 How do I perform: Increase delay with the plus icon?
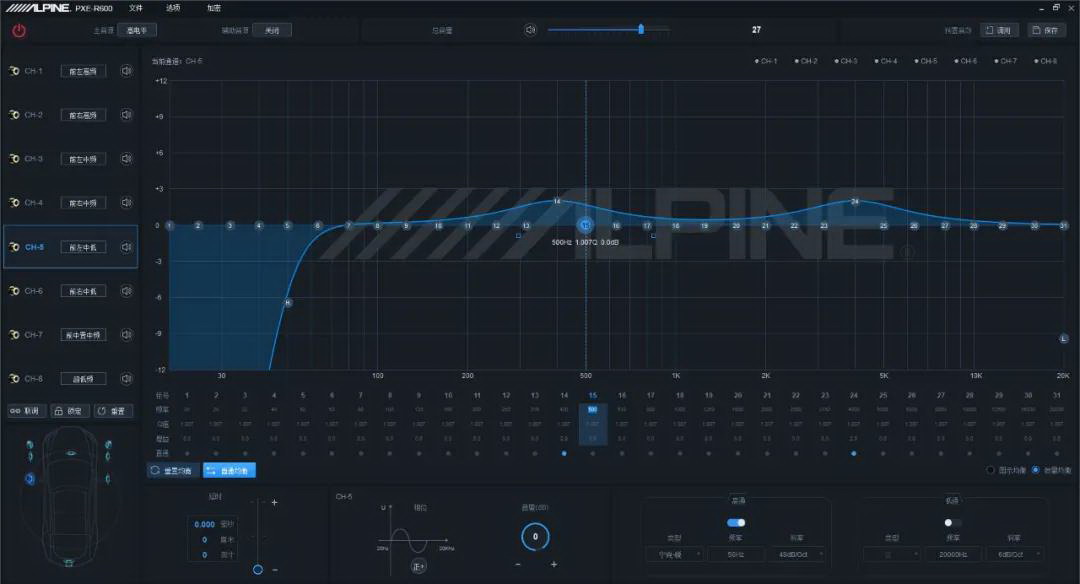274,503
